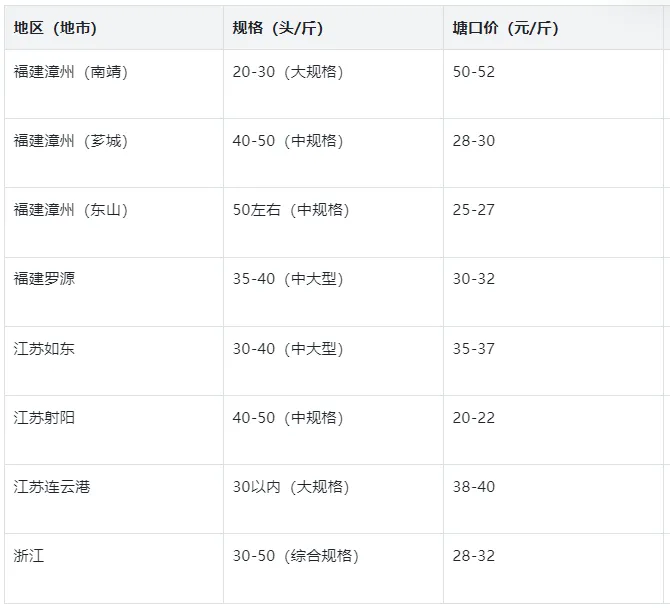This screenshot has height=608, width=670.
Task: Select the 30-50（综合规格） spec cell
Action: [295, 556]
